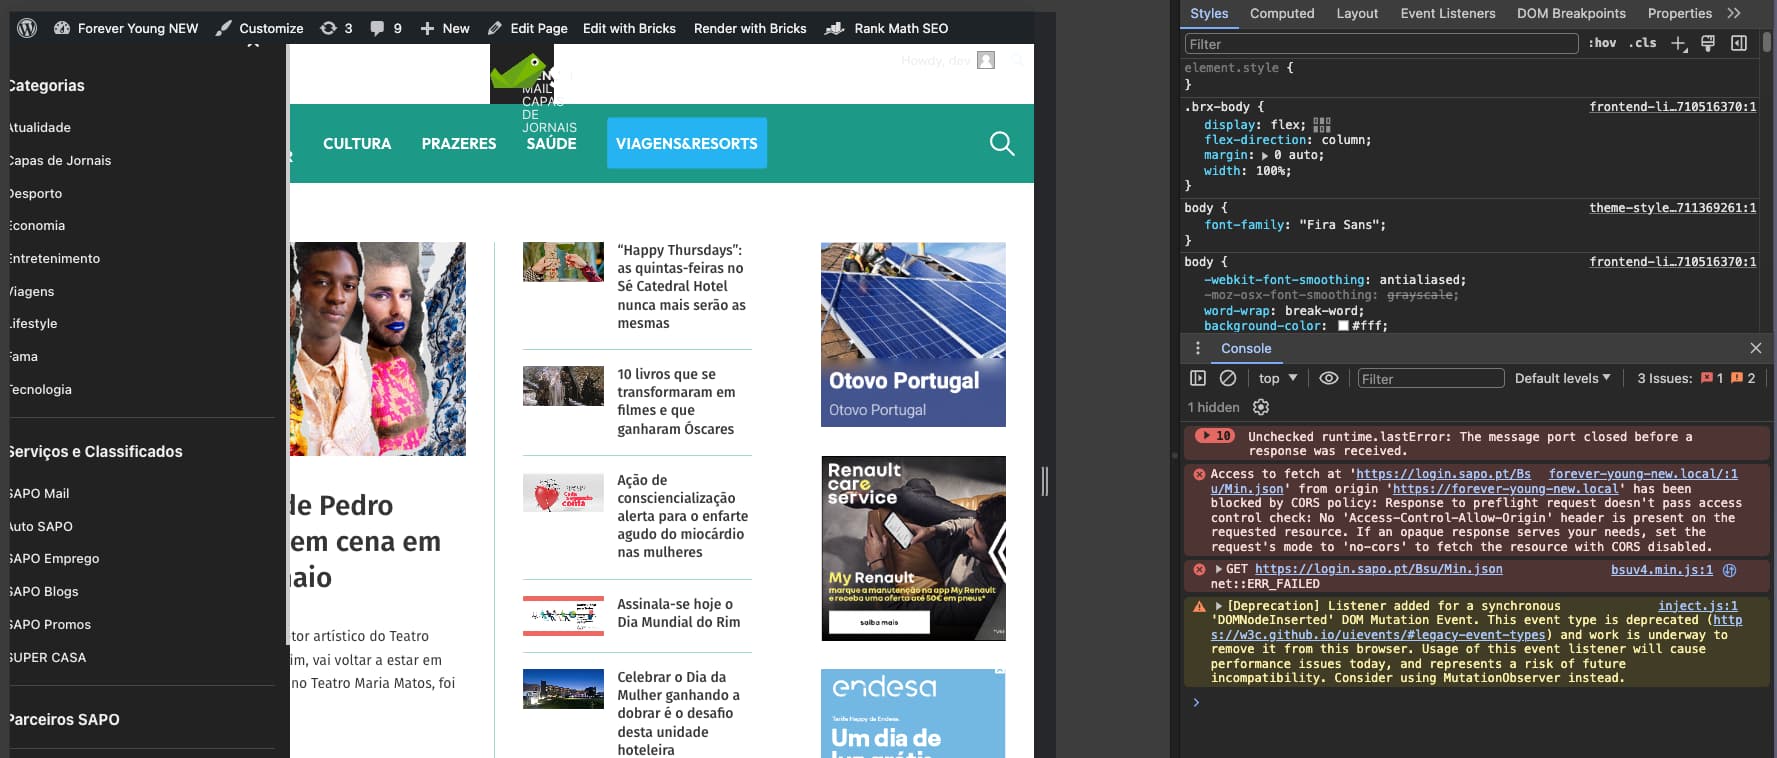Toggle the rendering emulations paintbrush icon
1777x758 pixels.
tap(1708, 43)
